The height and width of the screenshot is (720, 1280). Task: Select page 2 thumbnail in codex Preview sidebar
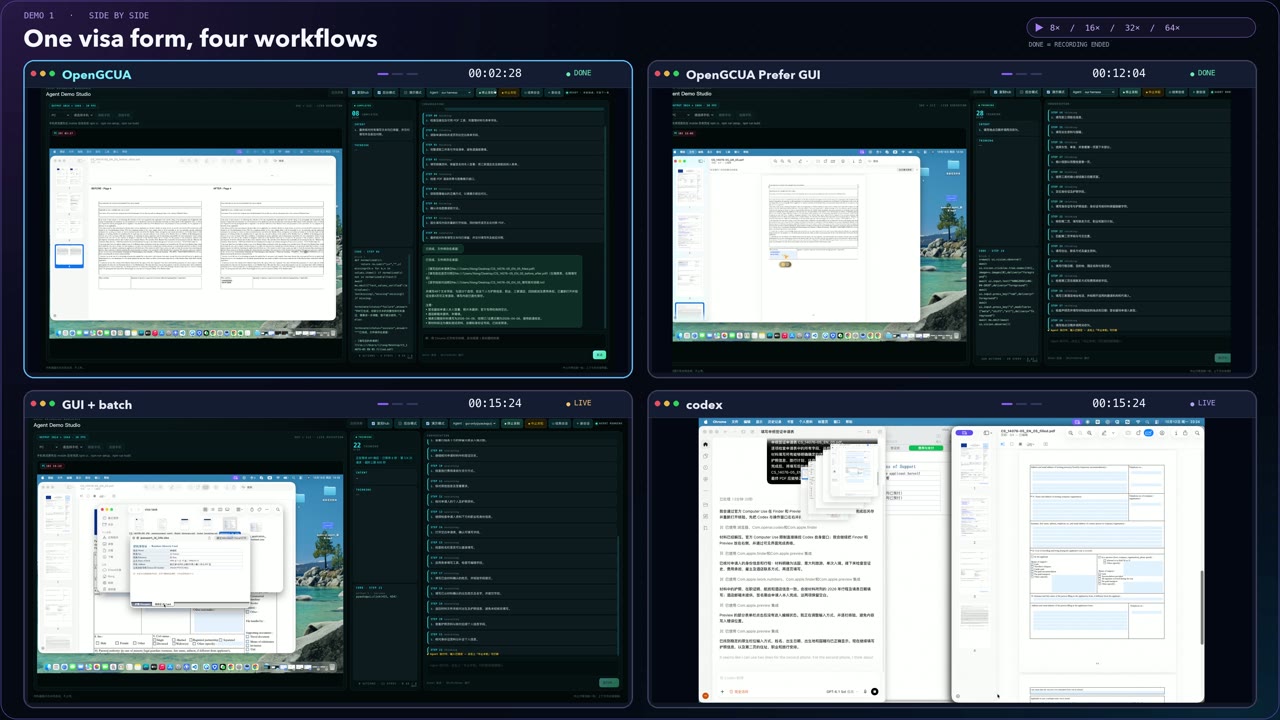point(974,518)
